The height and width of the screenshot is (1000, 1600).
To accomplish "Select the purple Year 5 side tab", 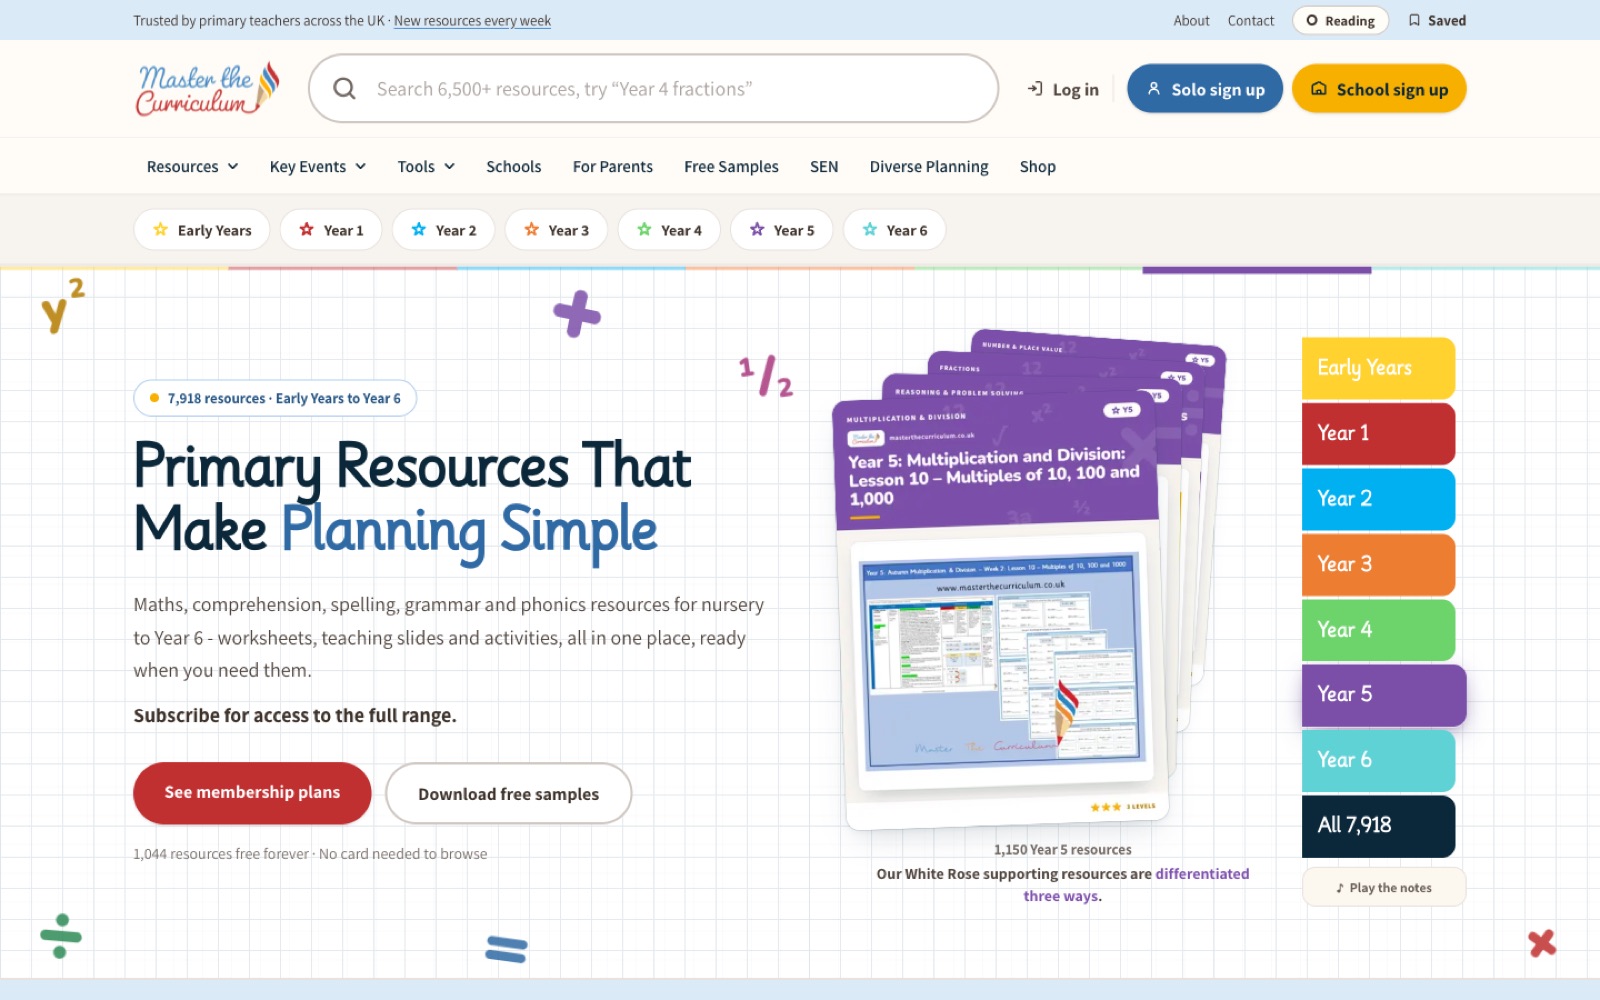I will [x=1384, y=695].
